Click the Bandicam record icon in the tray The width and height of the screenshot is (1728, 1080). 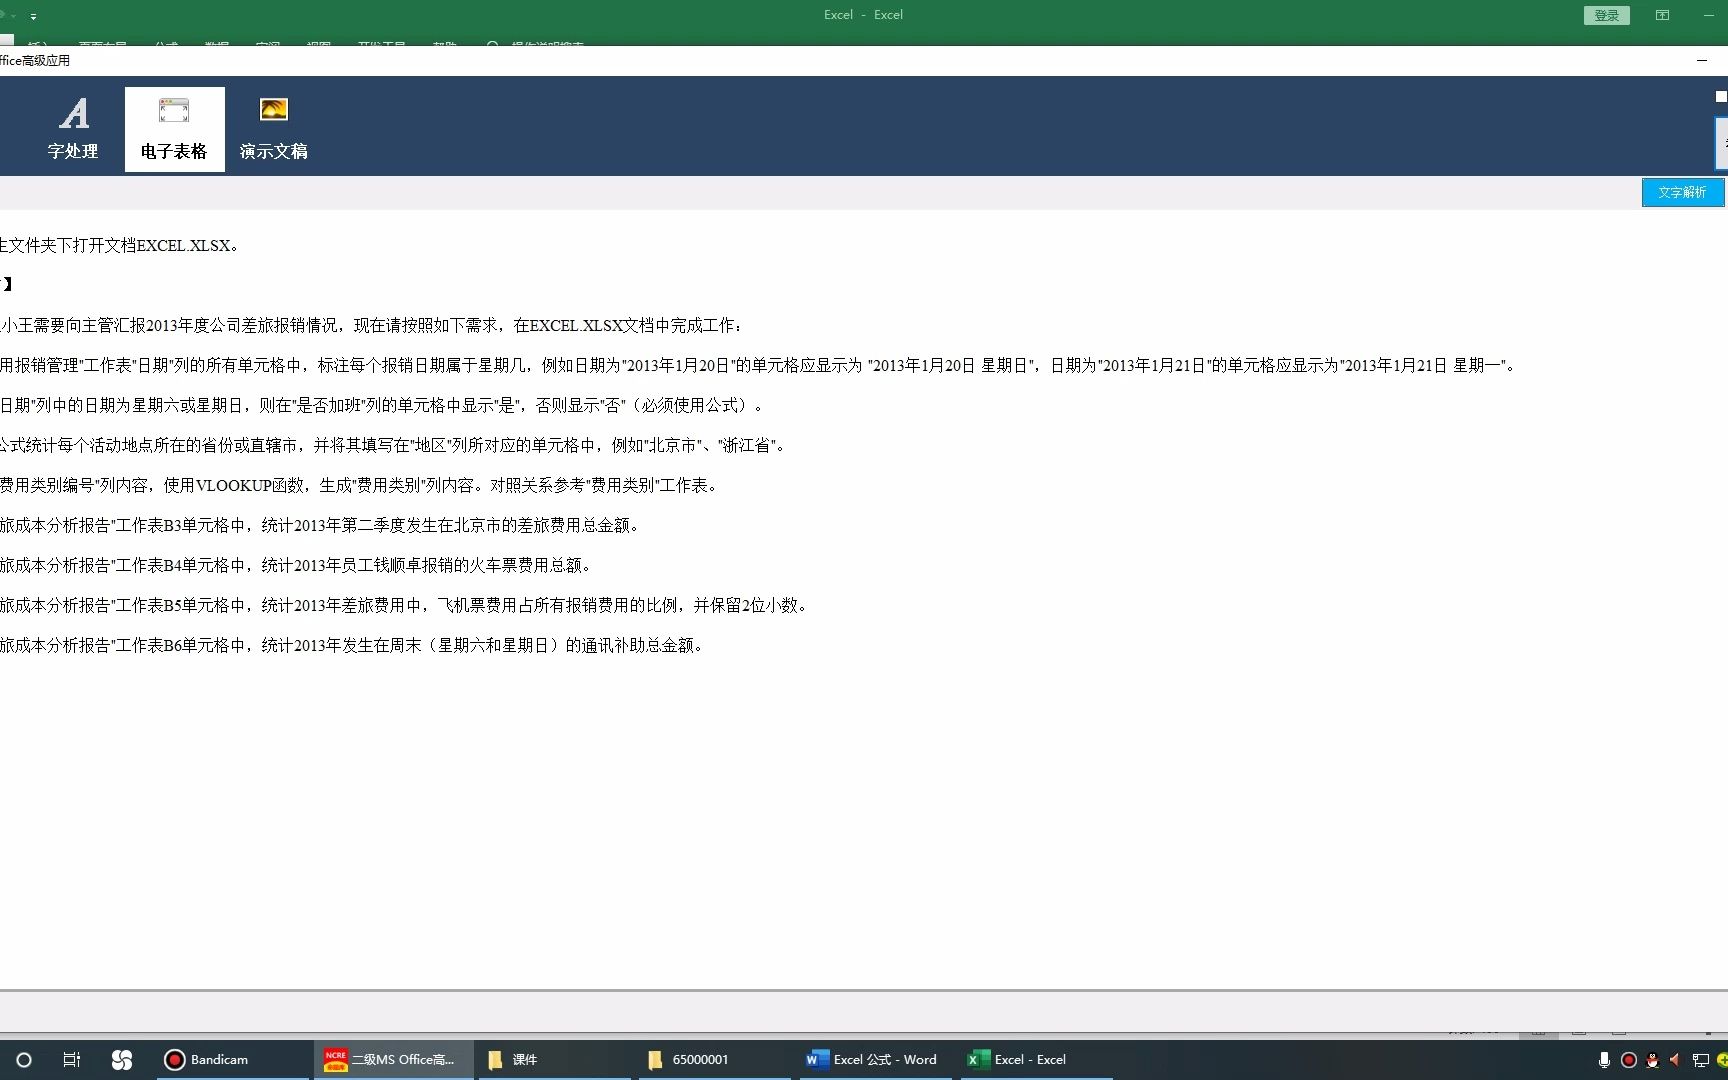[x=1629, y=1060]
